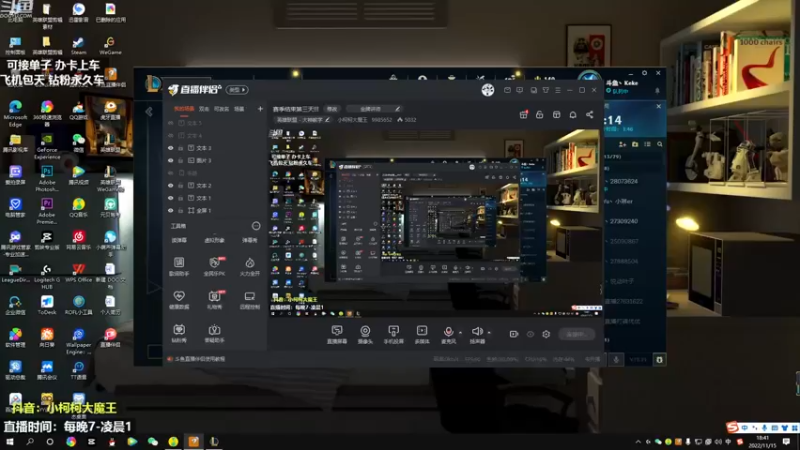Select the 双击 scene tab
800x450 pixels.
204,109
